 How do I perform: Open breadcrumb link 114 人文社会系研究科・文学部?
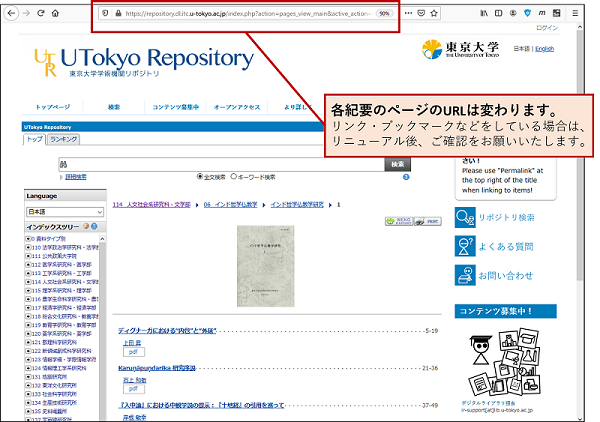[152, 205]
